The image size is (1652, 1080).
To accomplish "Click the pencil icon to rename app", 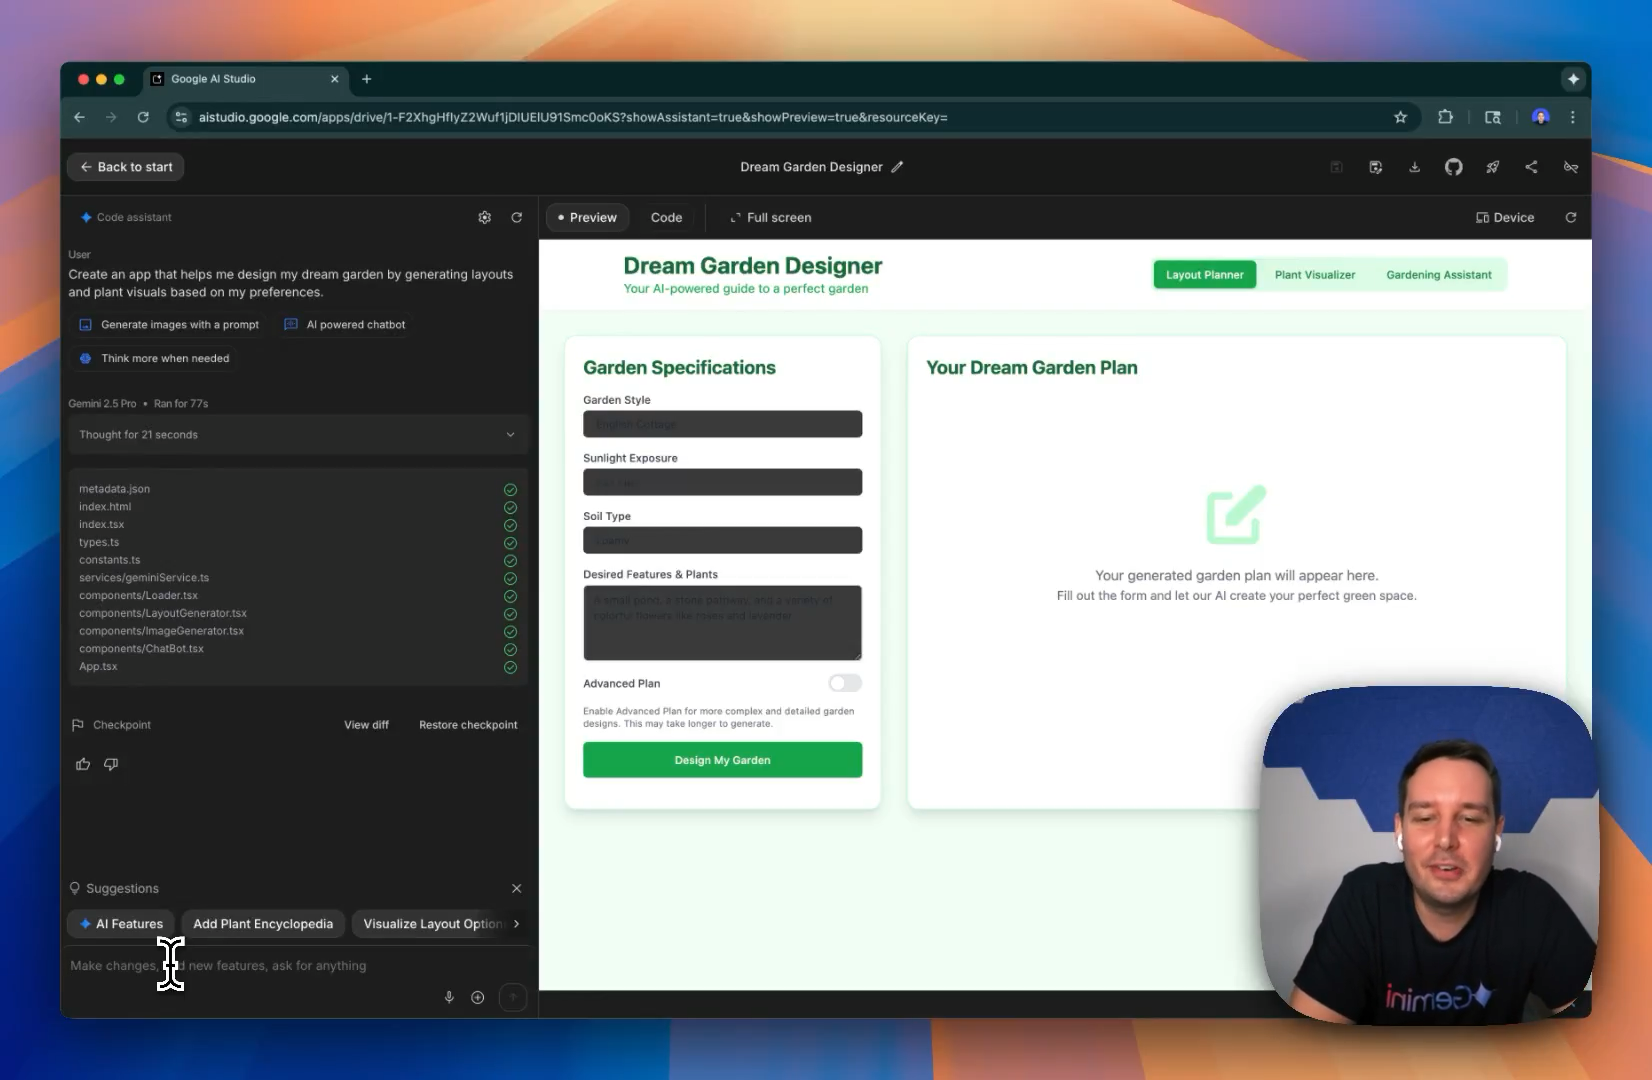I will pyautogui.click(x=897, y=167).
